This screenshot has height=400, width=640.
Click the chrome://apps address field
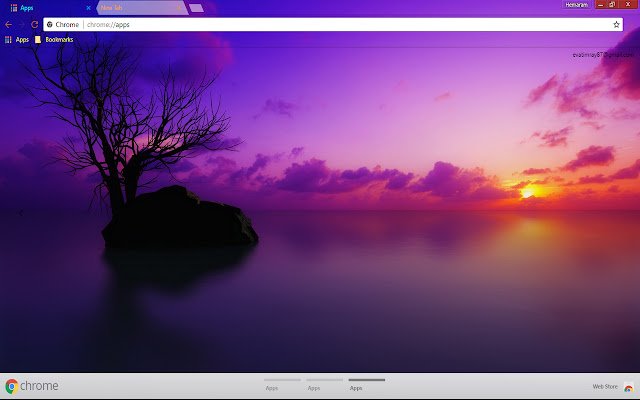(300, 23)
